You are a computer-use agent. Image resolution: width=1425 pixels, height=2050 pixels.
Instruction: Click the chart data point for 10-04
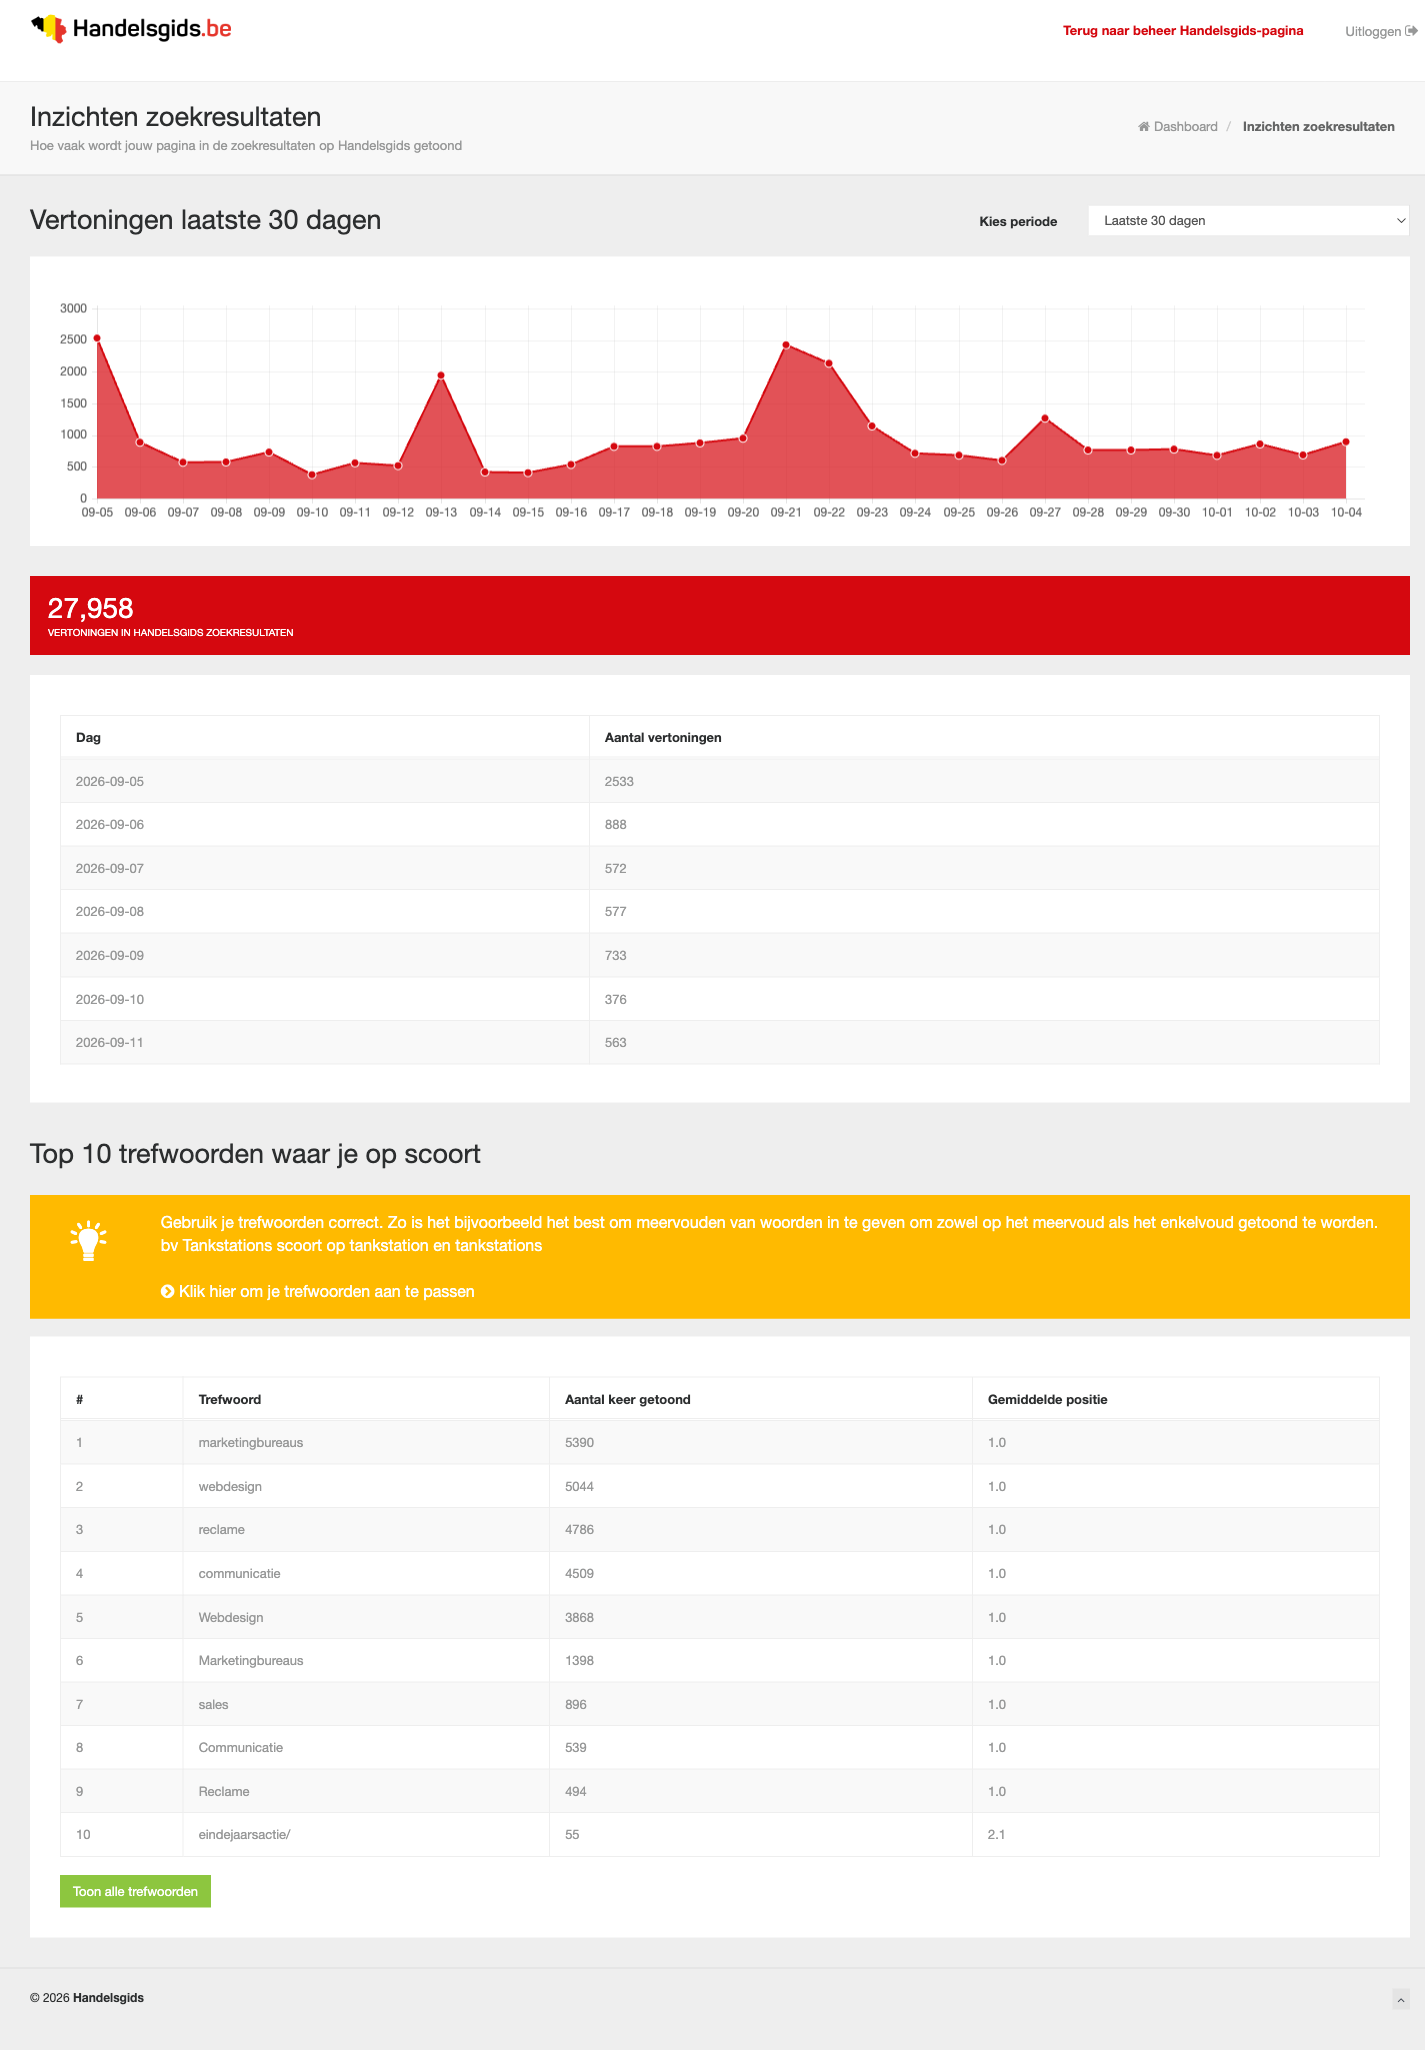pos(1346,441)
